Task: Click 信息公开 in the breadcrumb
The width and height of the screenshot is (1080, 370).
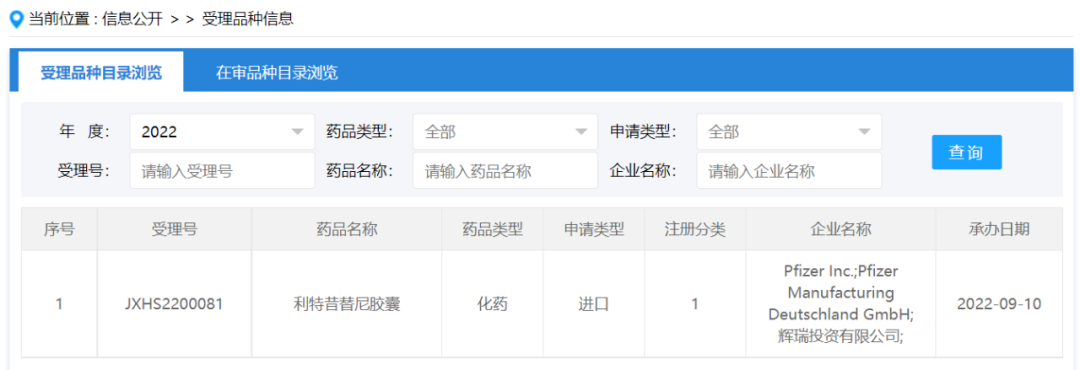Action: 132,19
